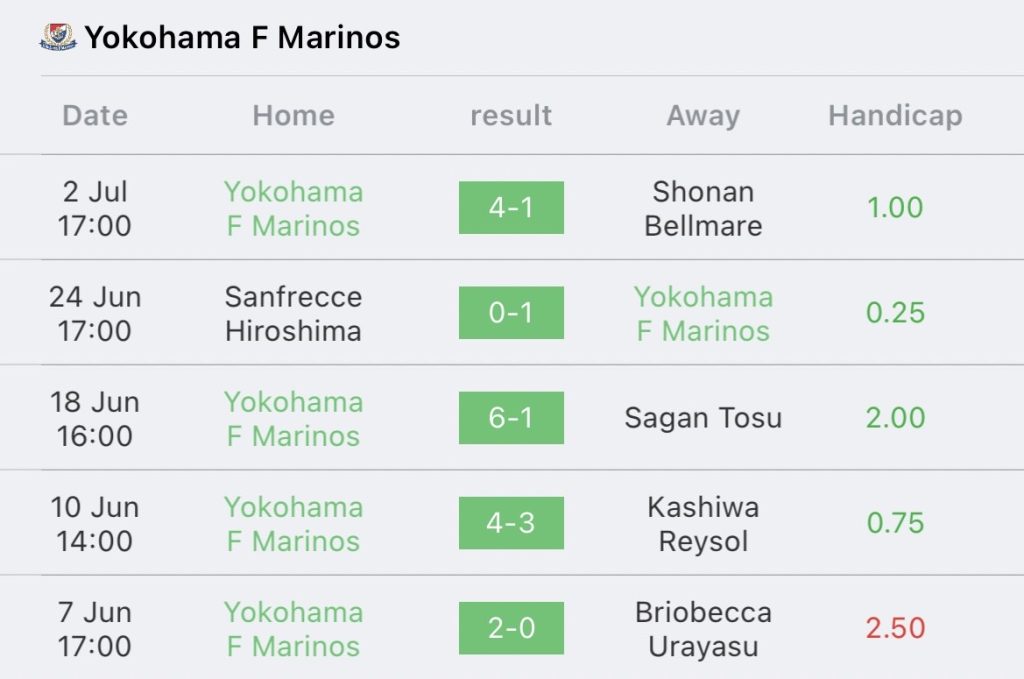Image resolution: width=1024 pixels, height=679 pixels.
Task: Click the green 2.00 handicap value
Action: 895,418
